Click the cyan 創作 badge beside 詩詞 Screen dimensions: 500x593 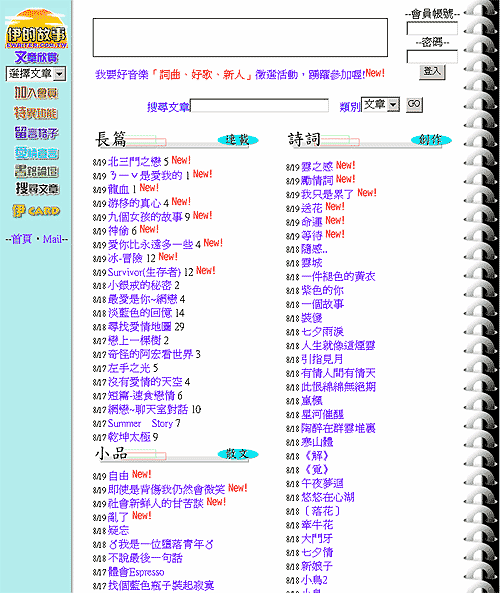431,140
